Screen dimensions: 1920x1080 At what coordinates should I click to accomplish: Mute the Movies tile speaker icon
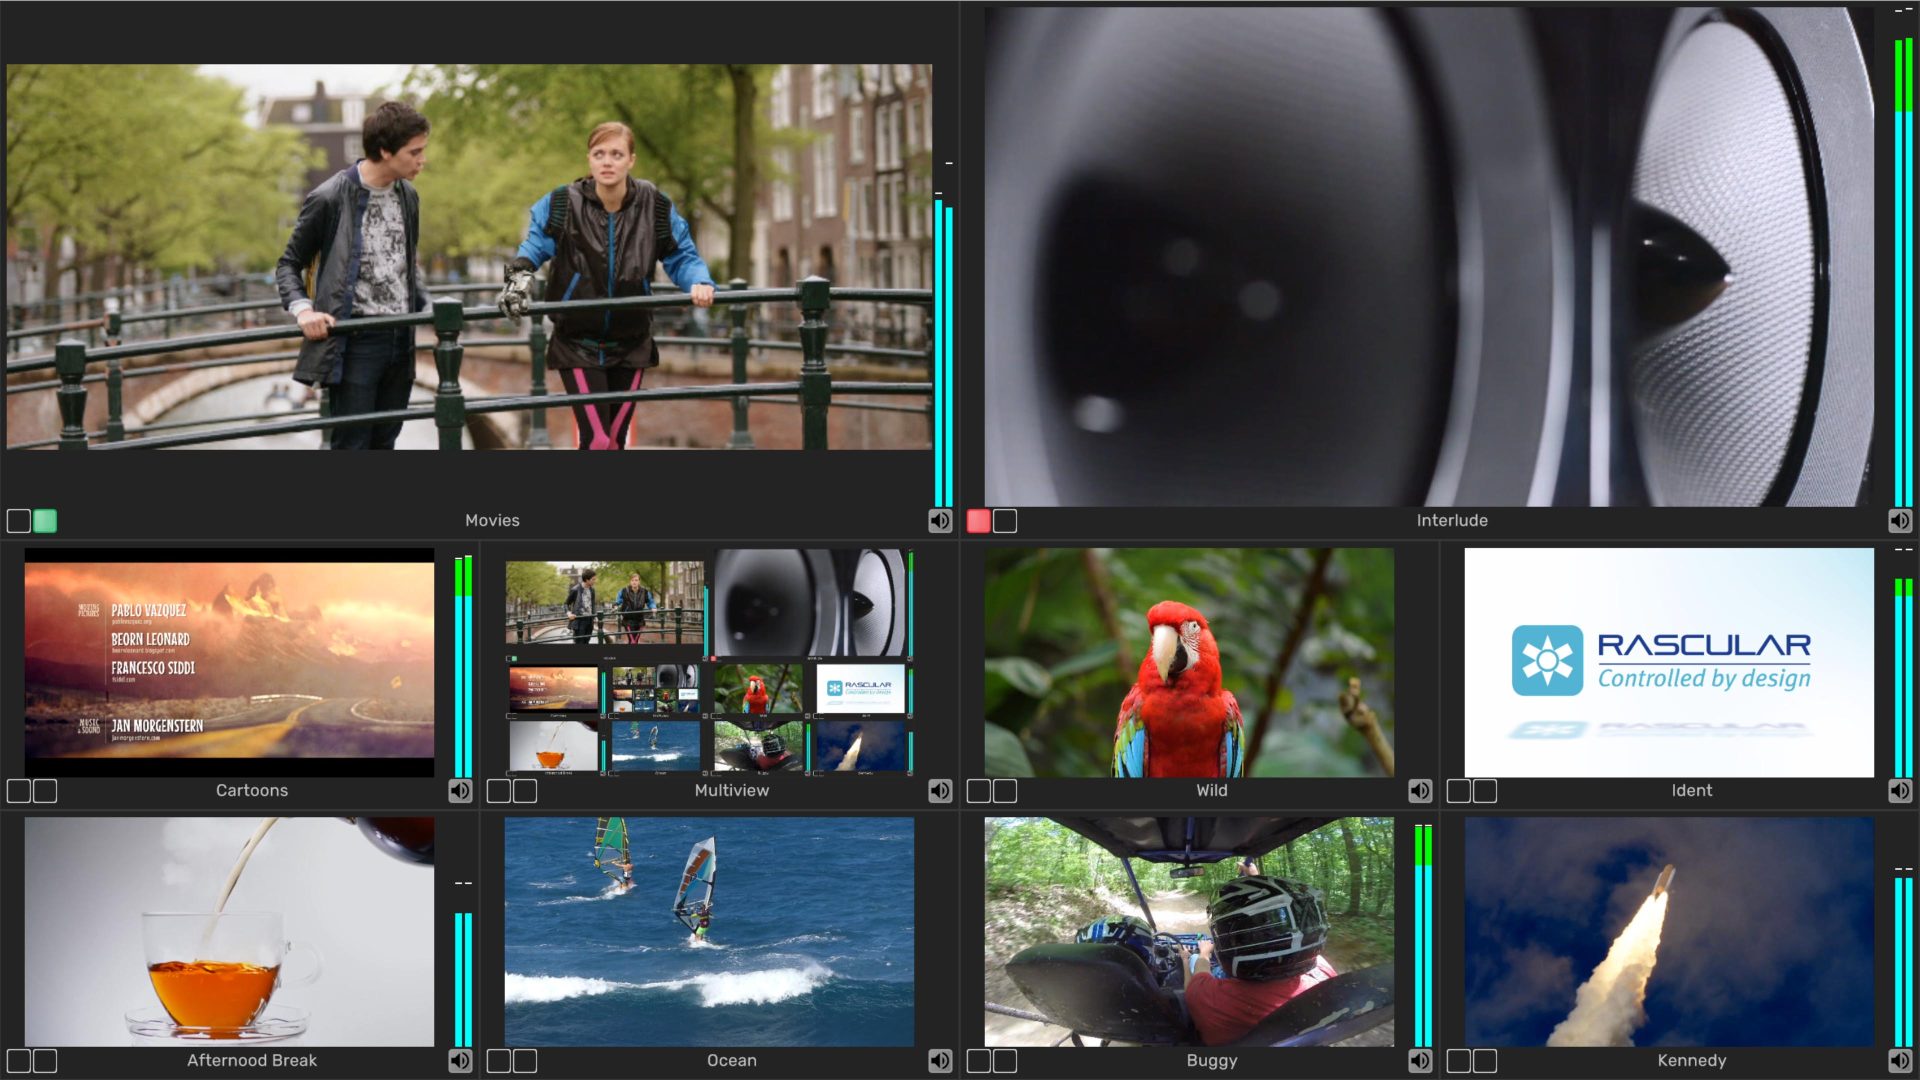point(940,521)
